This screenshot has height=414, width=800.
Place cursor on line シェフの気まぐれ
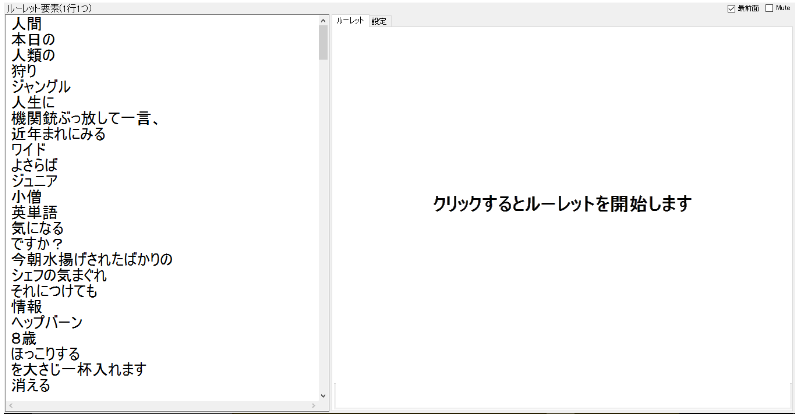tap(59, 275)
